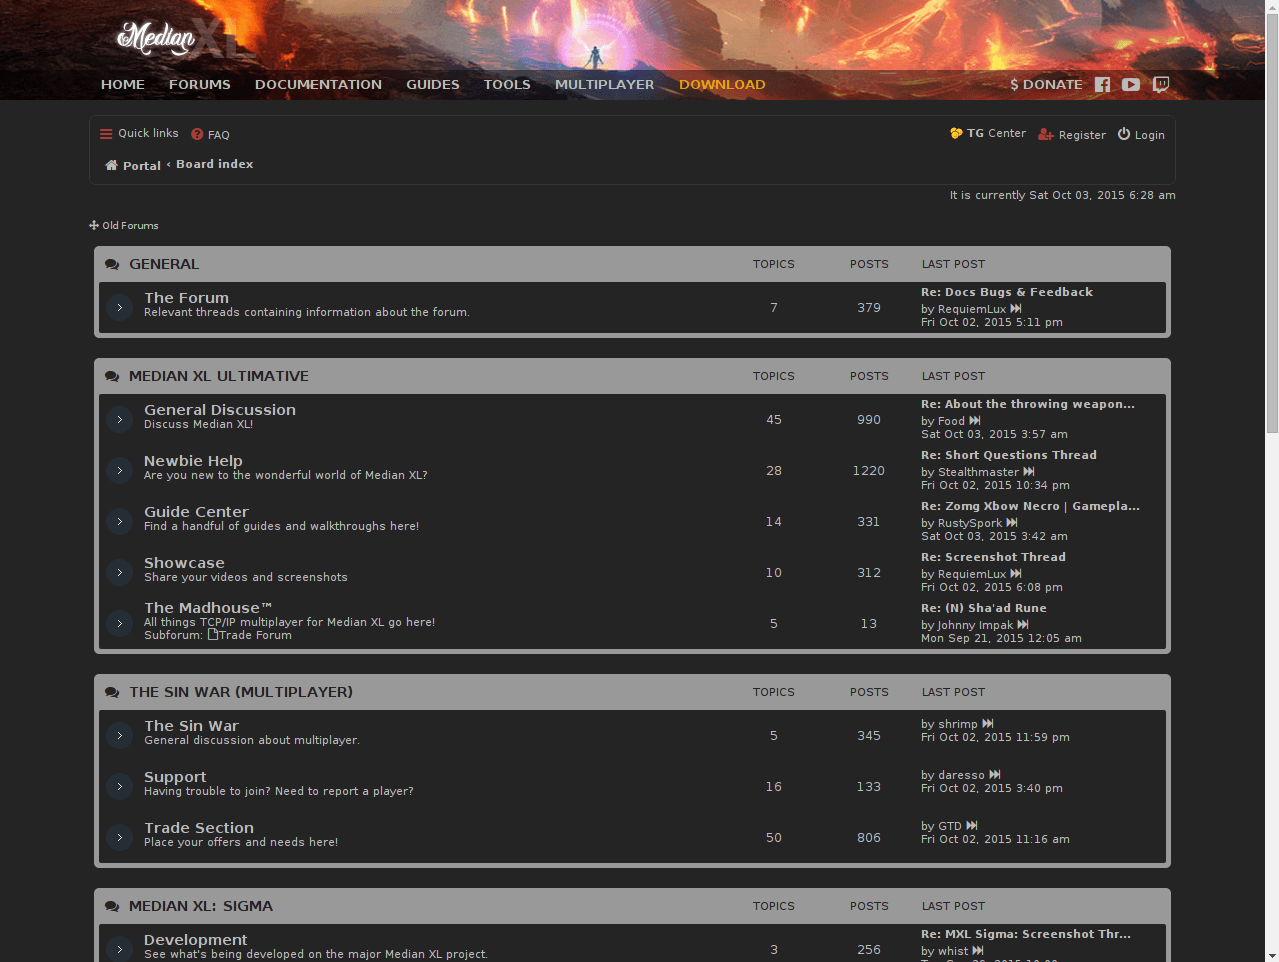
Task: Click the forum arrow icon beside The Madhouse
Action: click(x=119, y=624)
